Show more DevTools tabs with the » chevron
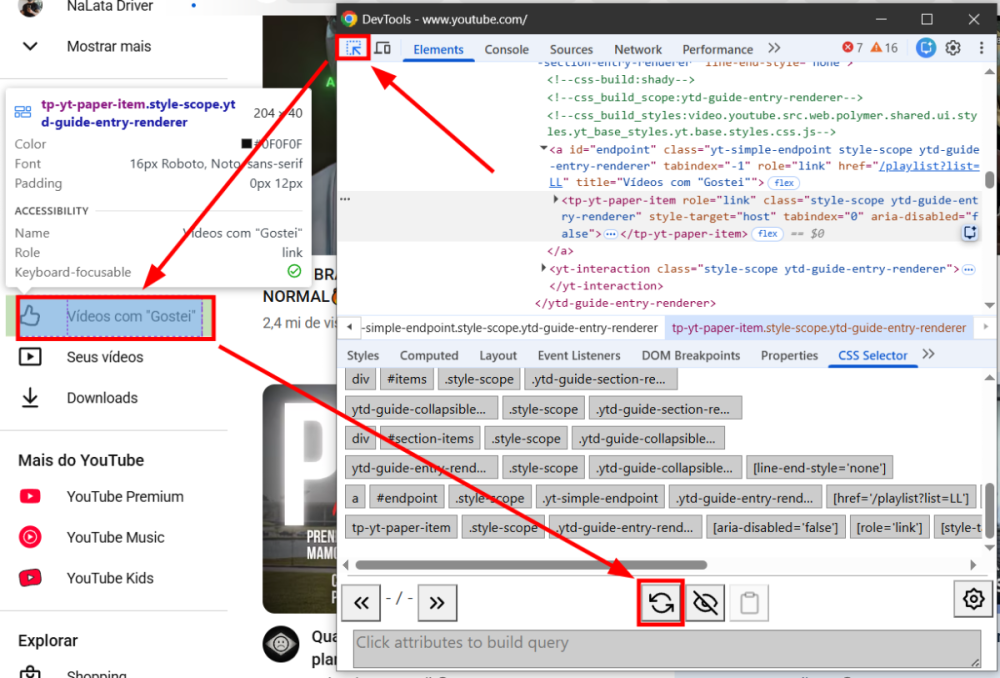The width and height of the screenshot is (1000, 678). click(774, 48)
